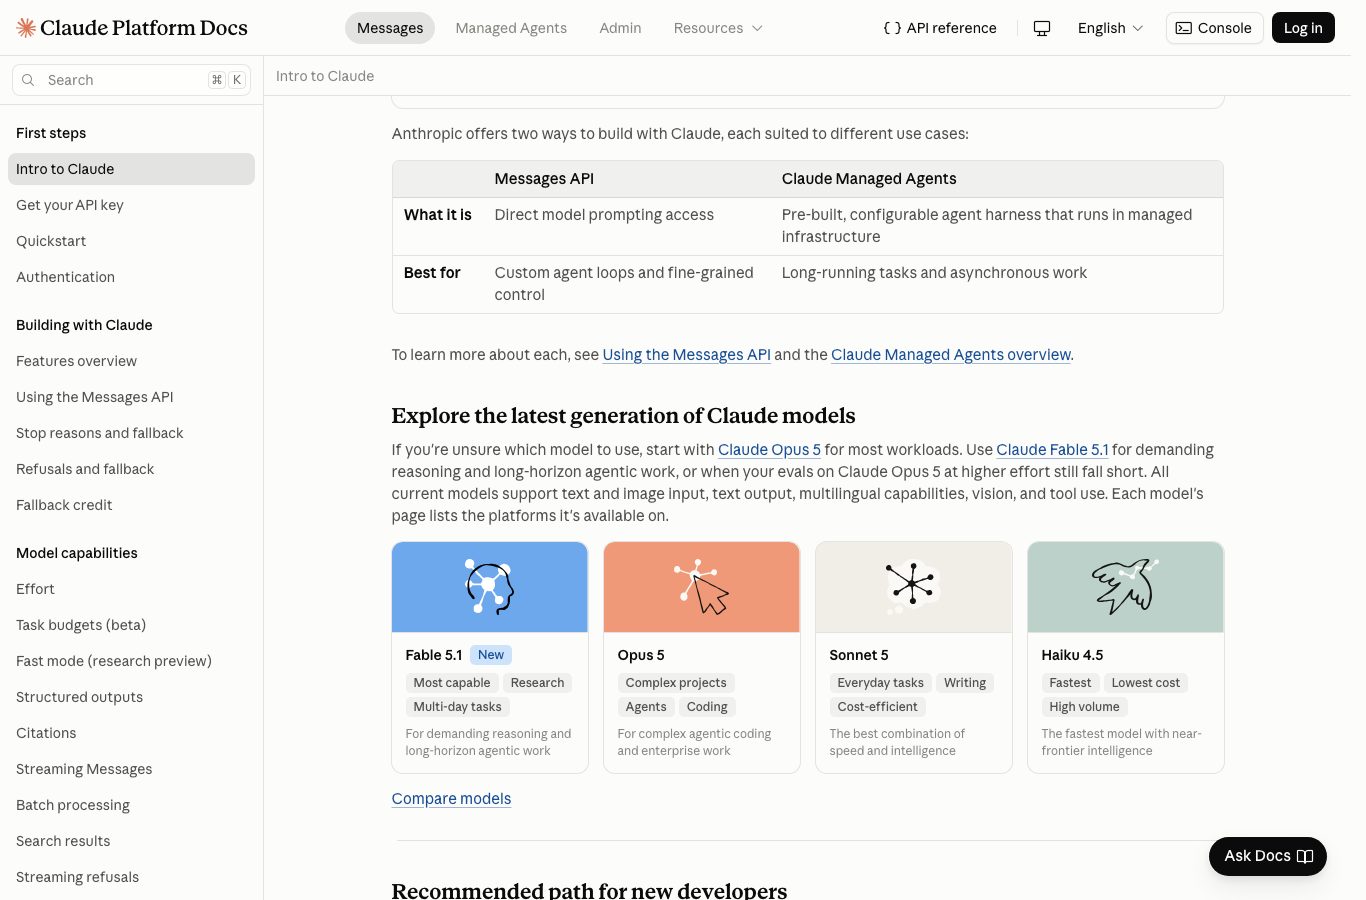Click the book icon in Ask Docs

pos(1305,856)
